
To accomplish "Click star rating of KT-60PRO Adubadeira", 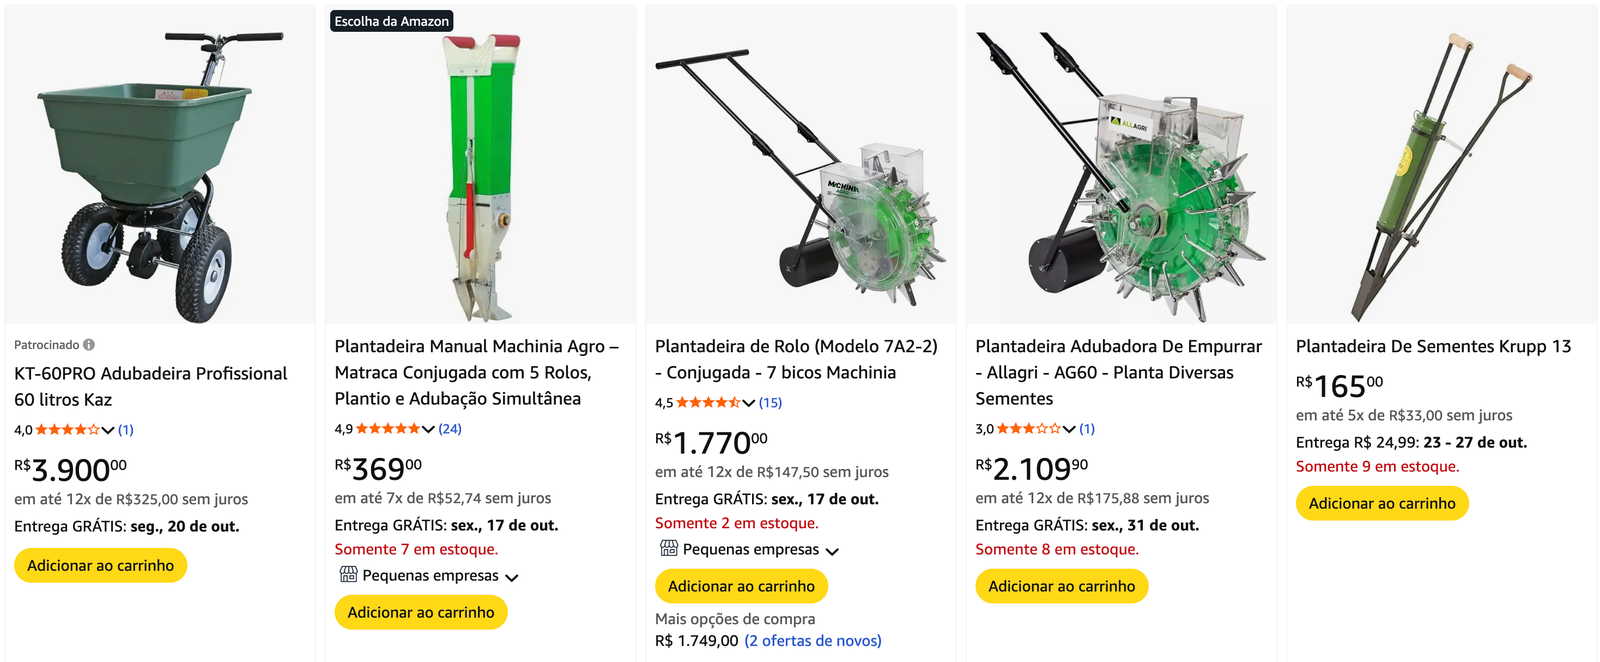I will click(x=67, y=430).
